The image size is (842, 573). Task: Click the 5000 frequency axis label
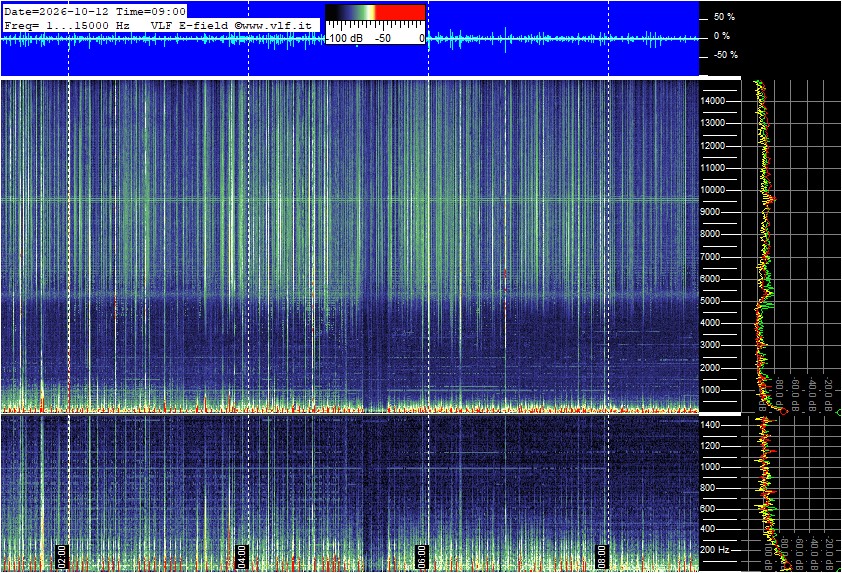coord(710,301)
